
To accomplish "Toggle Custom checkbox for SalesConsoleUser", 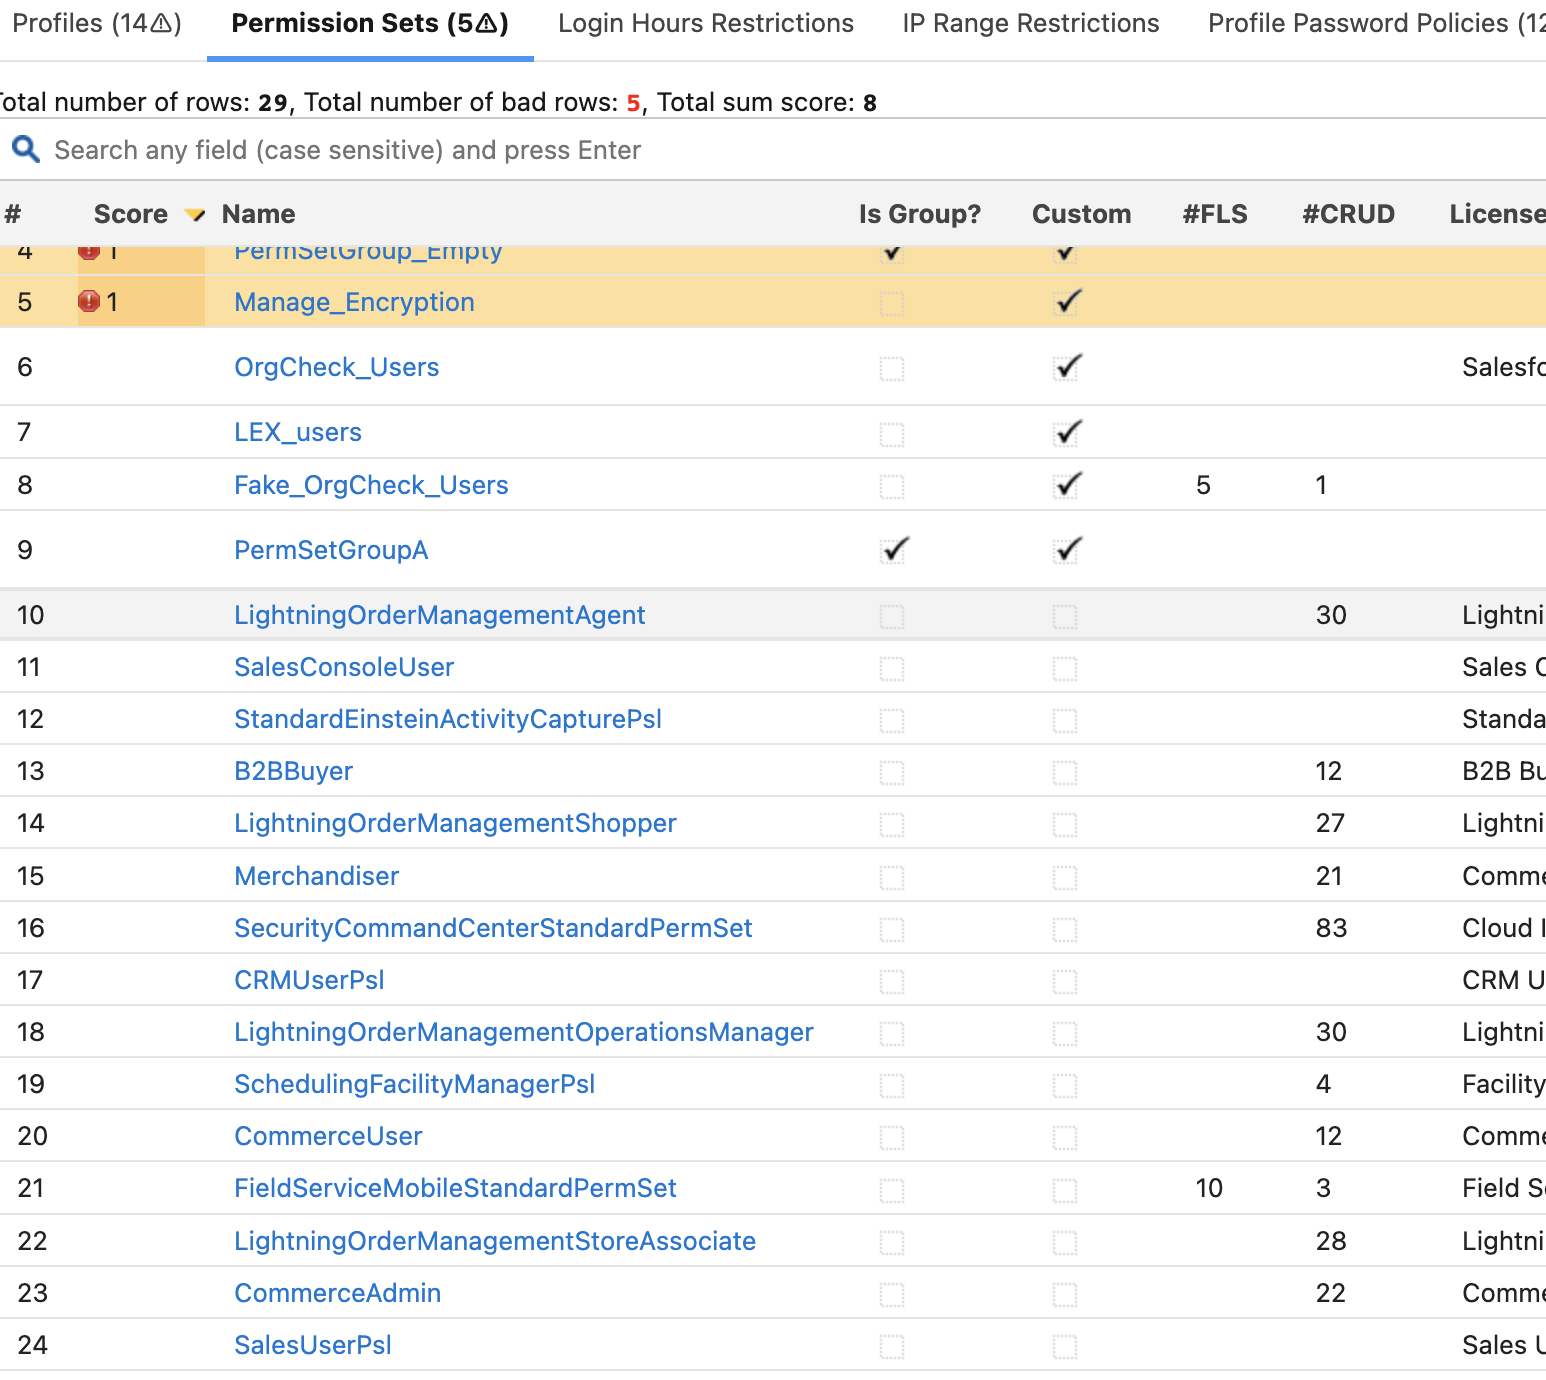I will (x=1065, y=669).
